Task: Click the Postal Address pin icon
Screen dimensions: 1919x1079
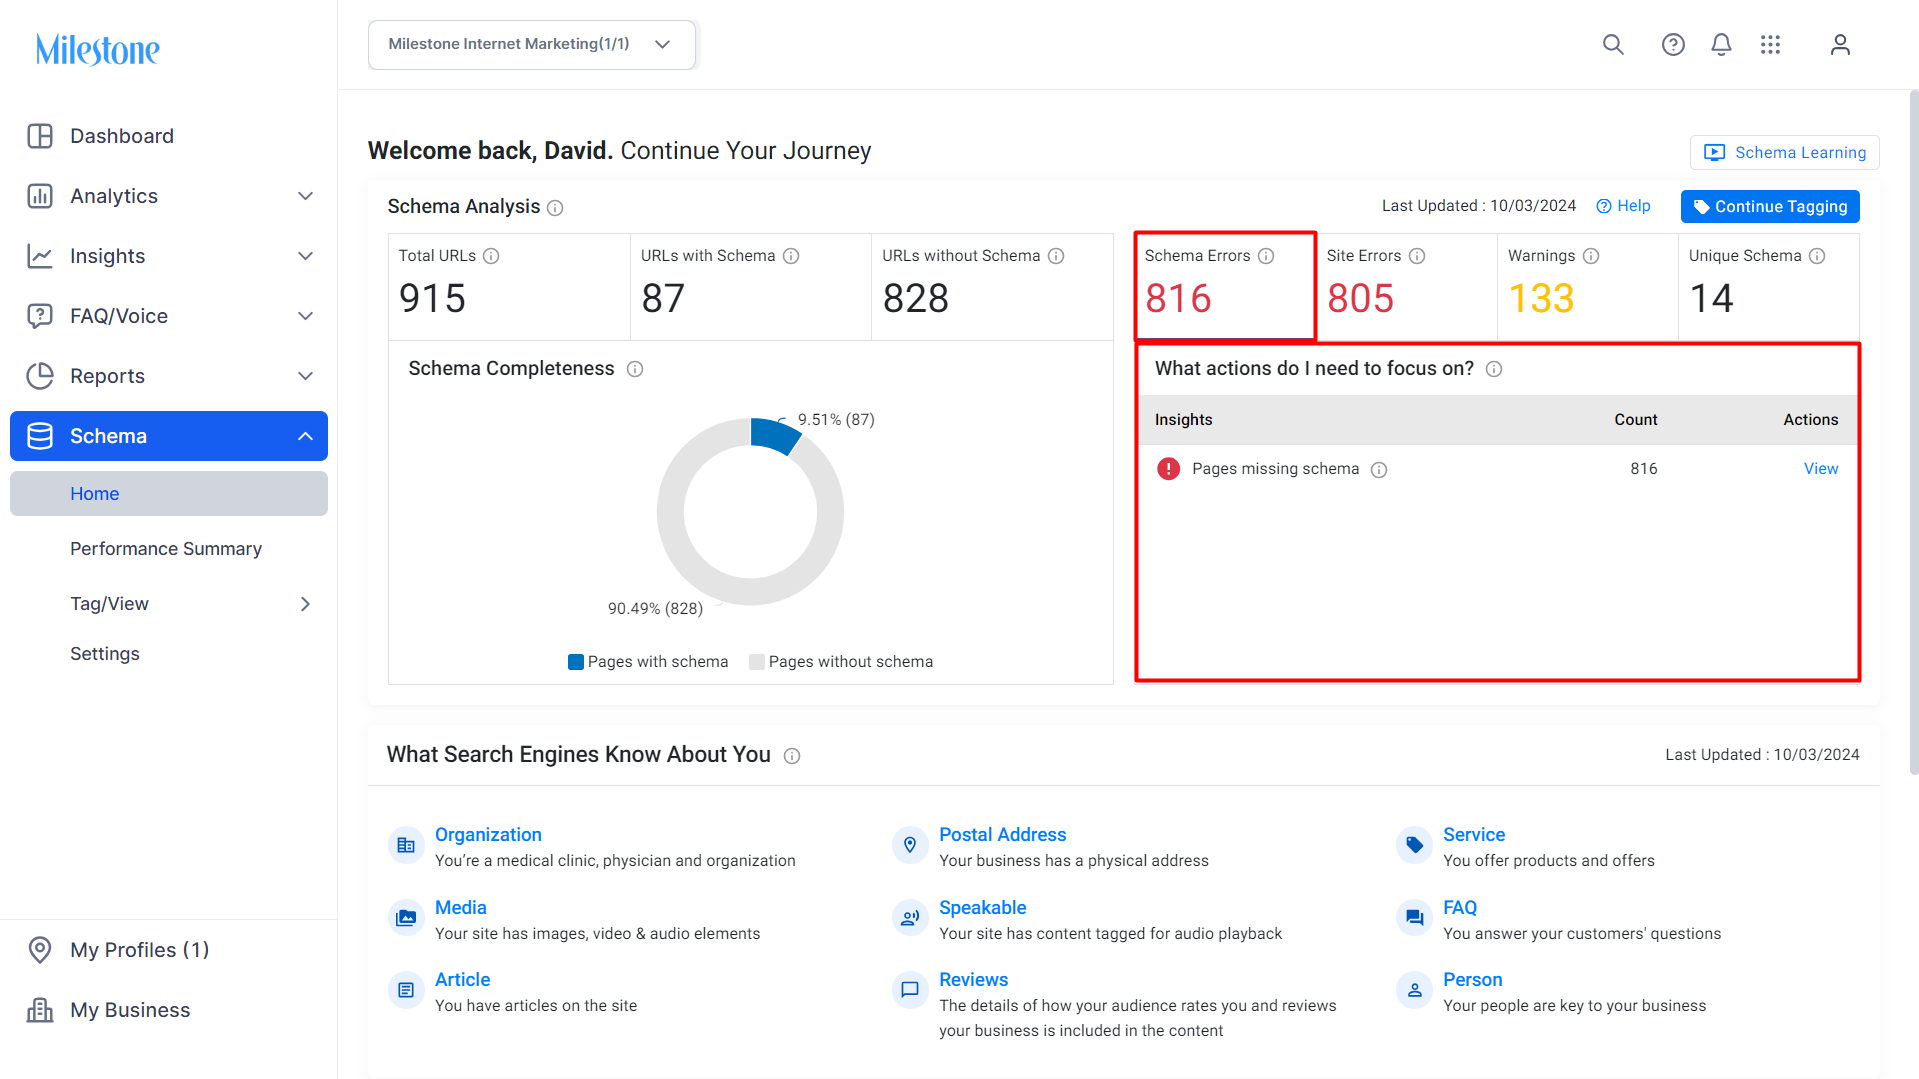Action: (910, 846)
